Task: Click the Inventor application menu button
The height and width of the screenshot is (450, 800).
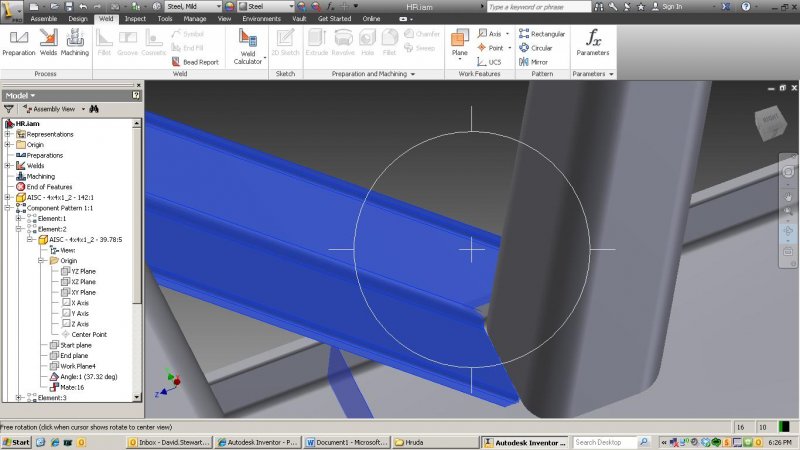Action: 11,10
